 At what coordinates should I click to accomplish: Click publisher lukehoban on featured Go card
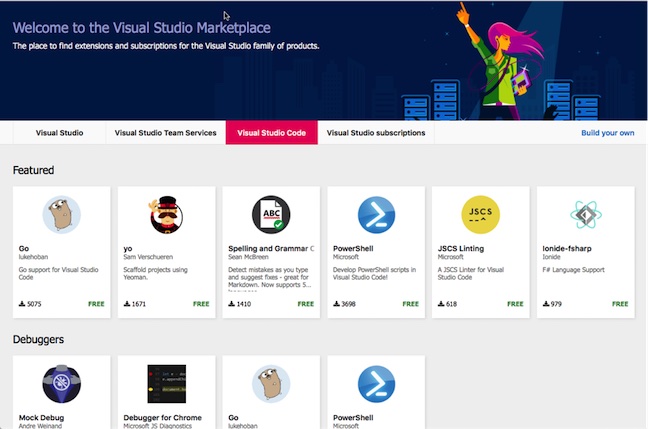click(33, 257)
